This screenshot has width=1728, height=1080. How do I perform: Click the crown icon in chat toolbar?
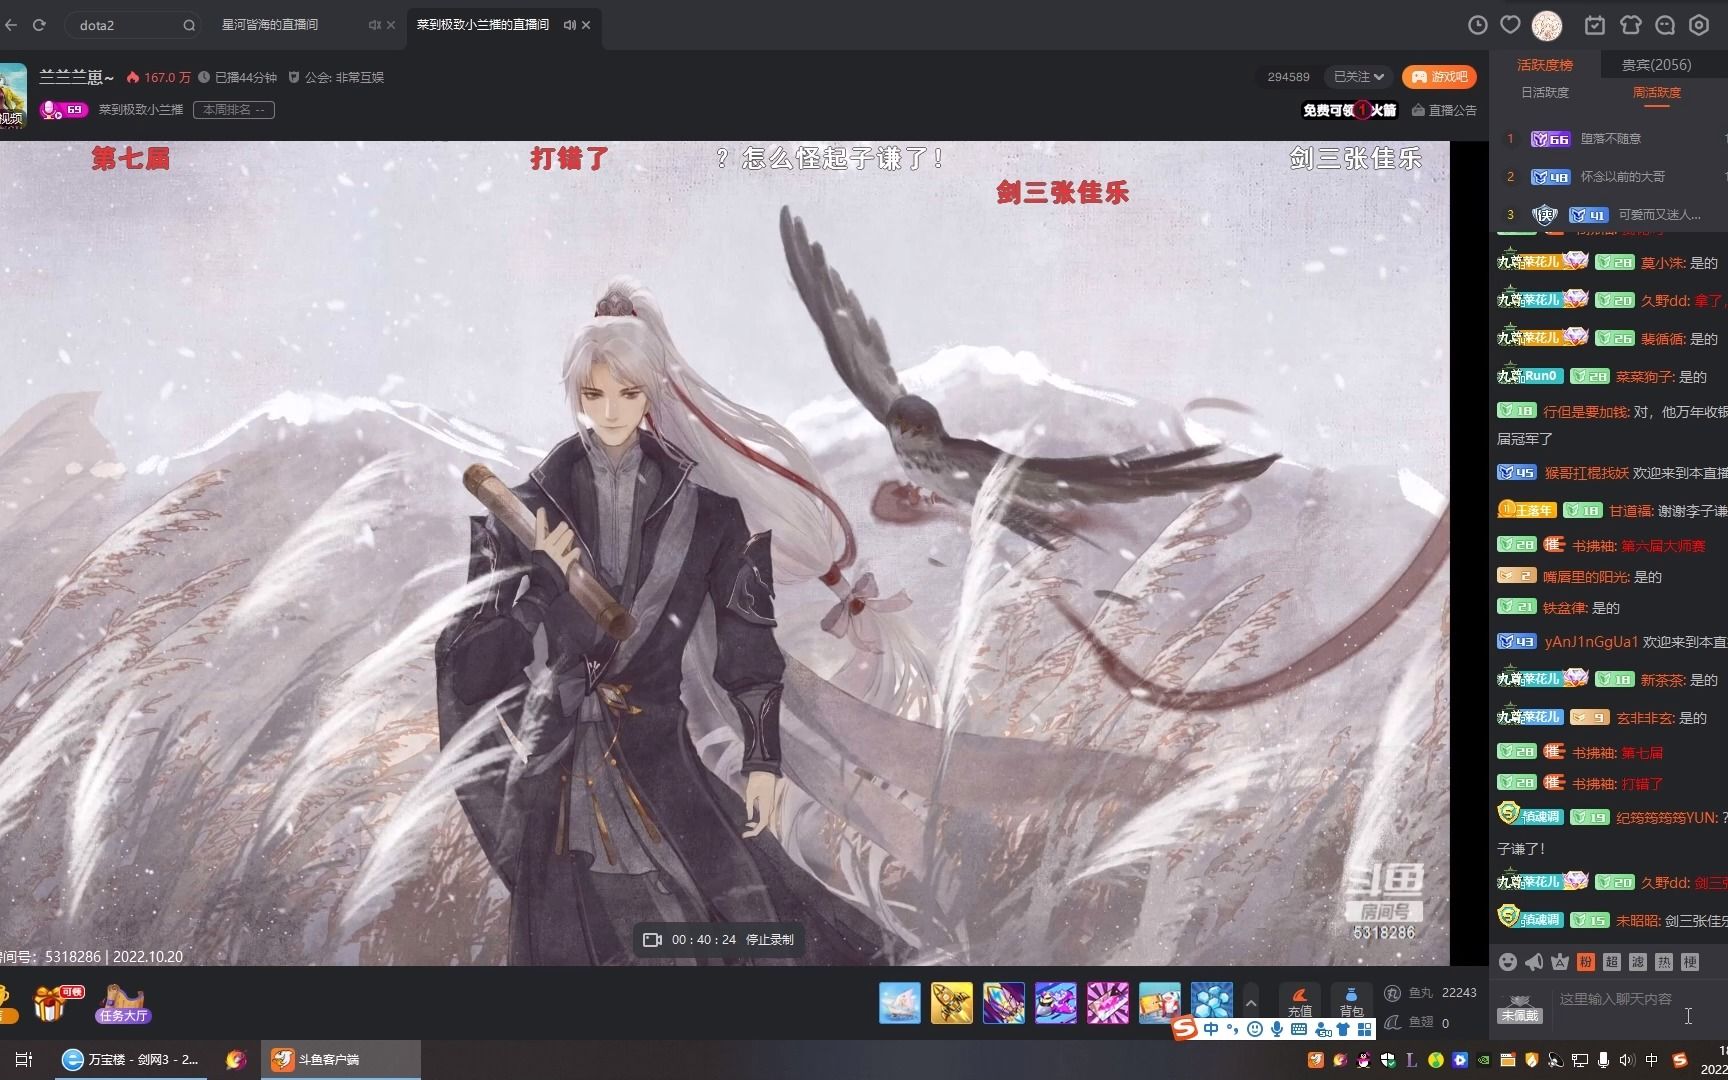pos(1560,962)
